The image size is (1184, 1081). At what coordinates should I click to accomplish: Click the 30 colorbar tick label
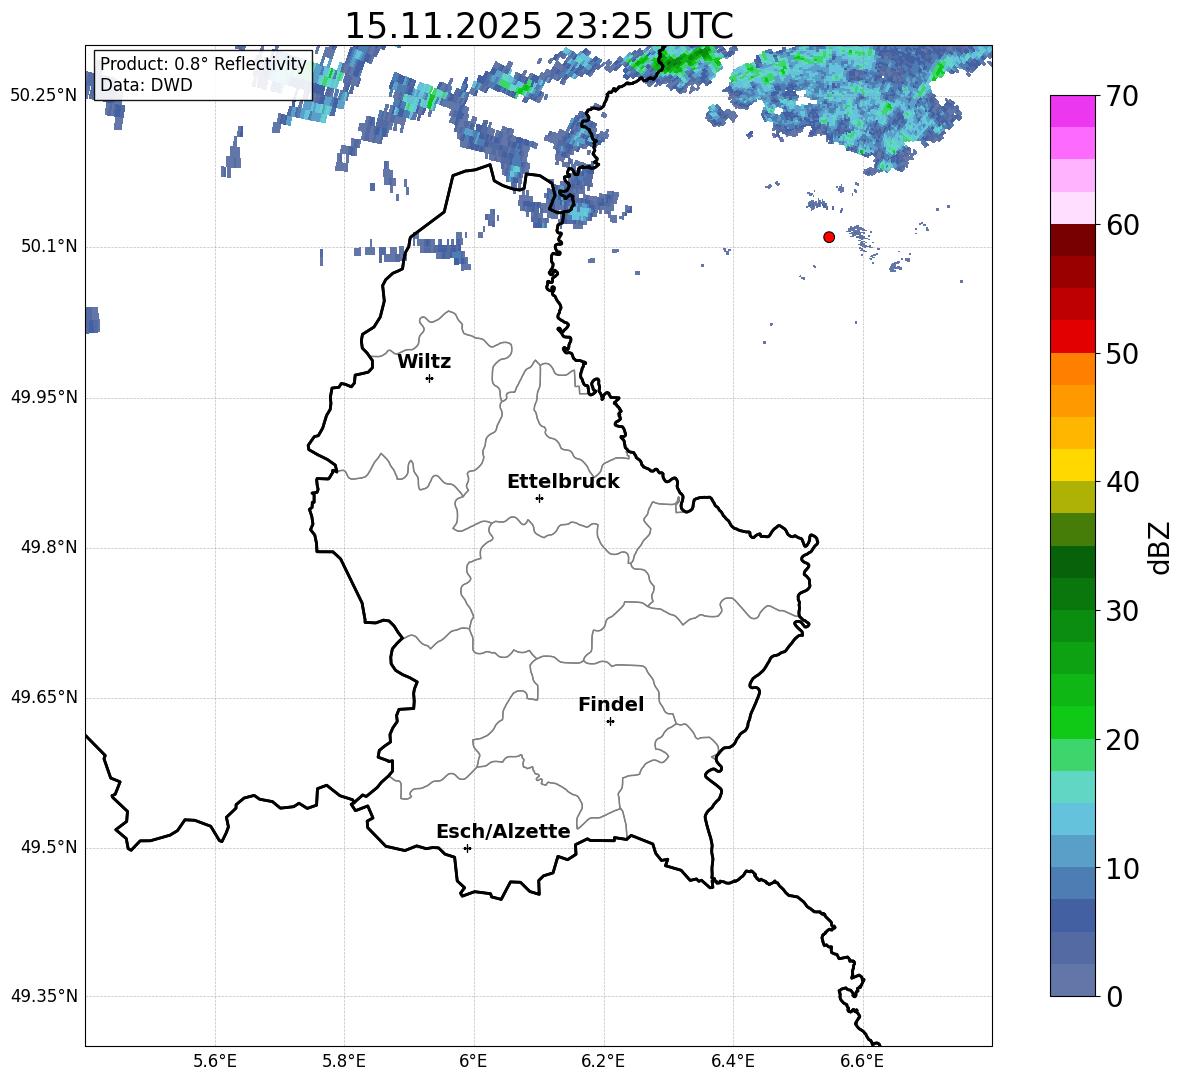click(x=1123, y=611)
